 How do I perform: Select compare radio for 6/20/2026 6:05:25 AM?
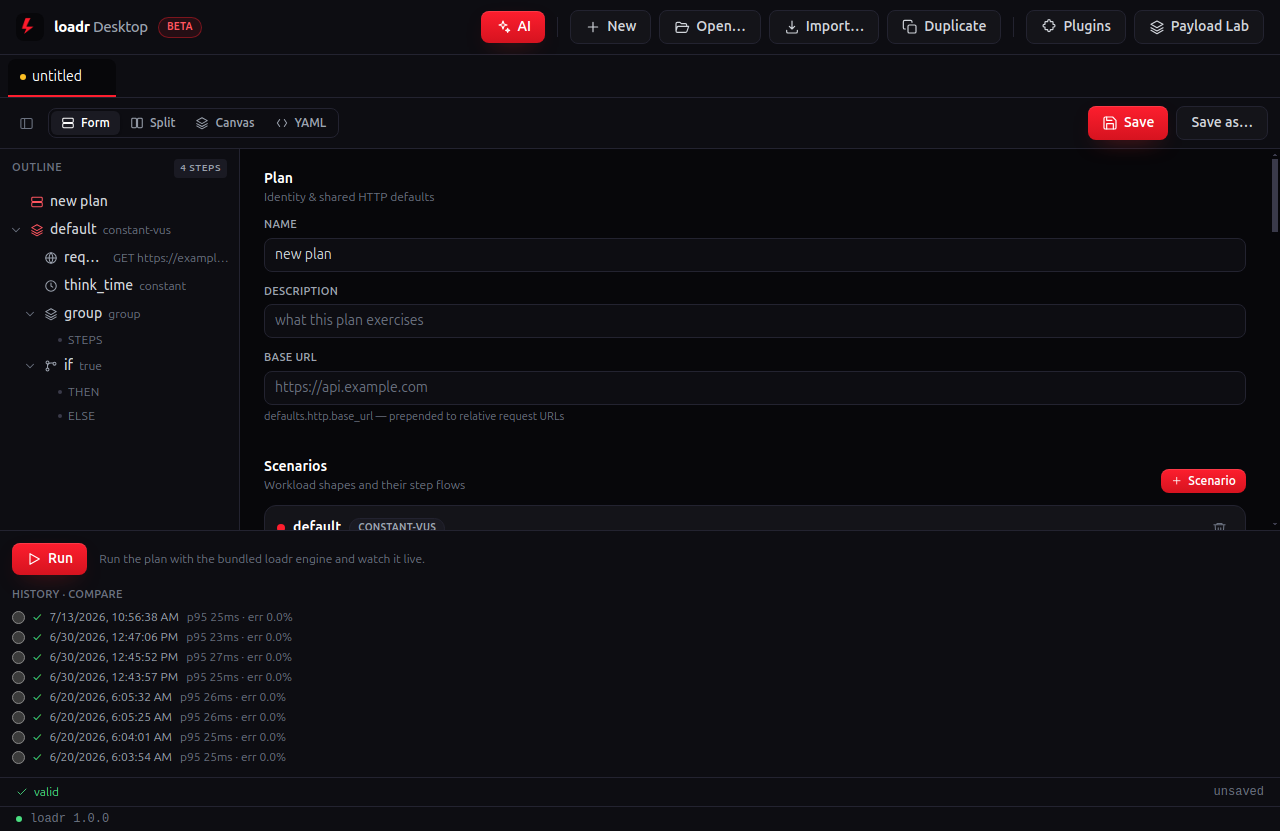18,717
